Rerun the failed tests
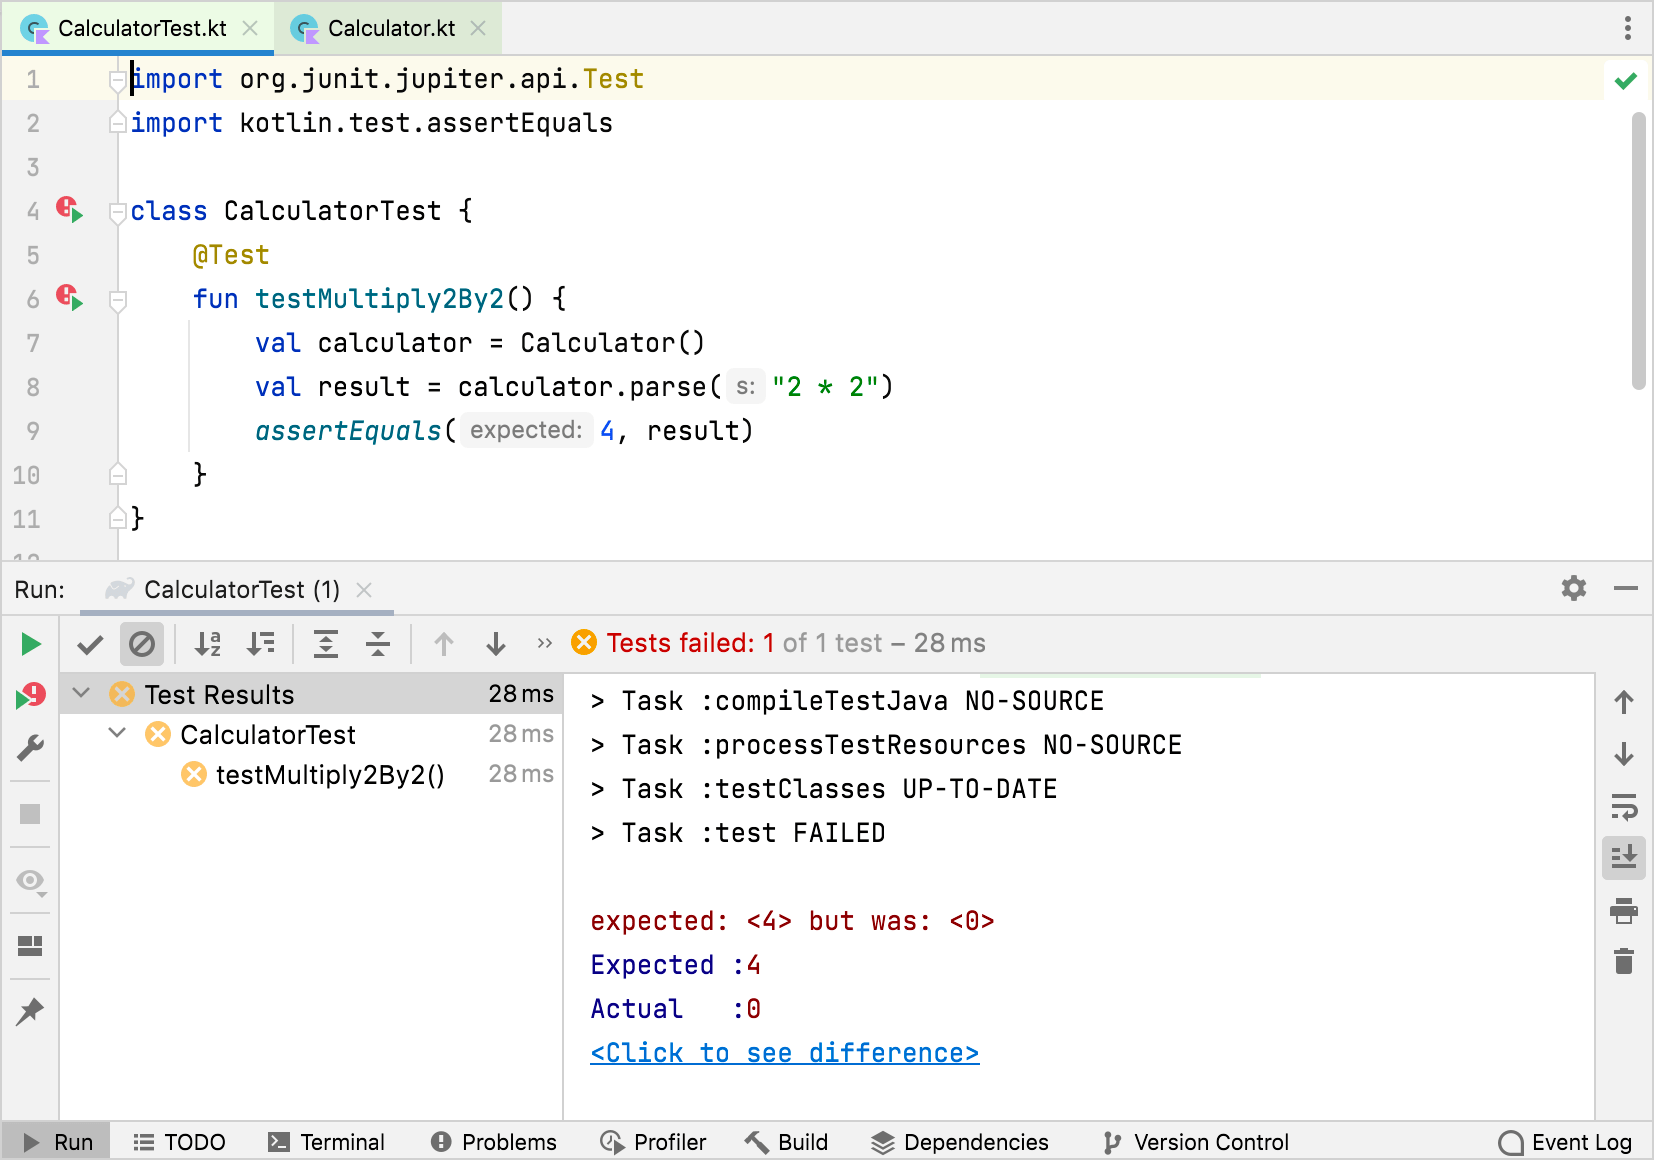Screen dimensions: 1654x1160 (x=30, y=697)
